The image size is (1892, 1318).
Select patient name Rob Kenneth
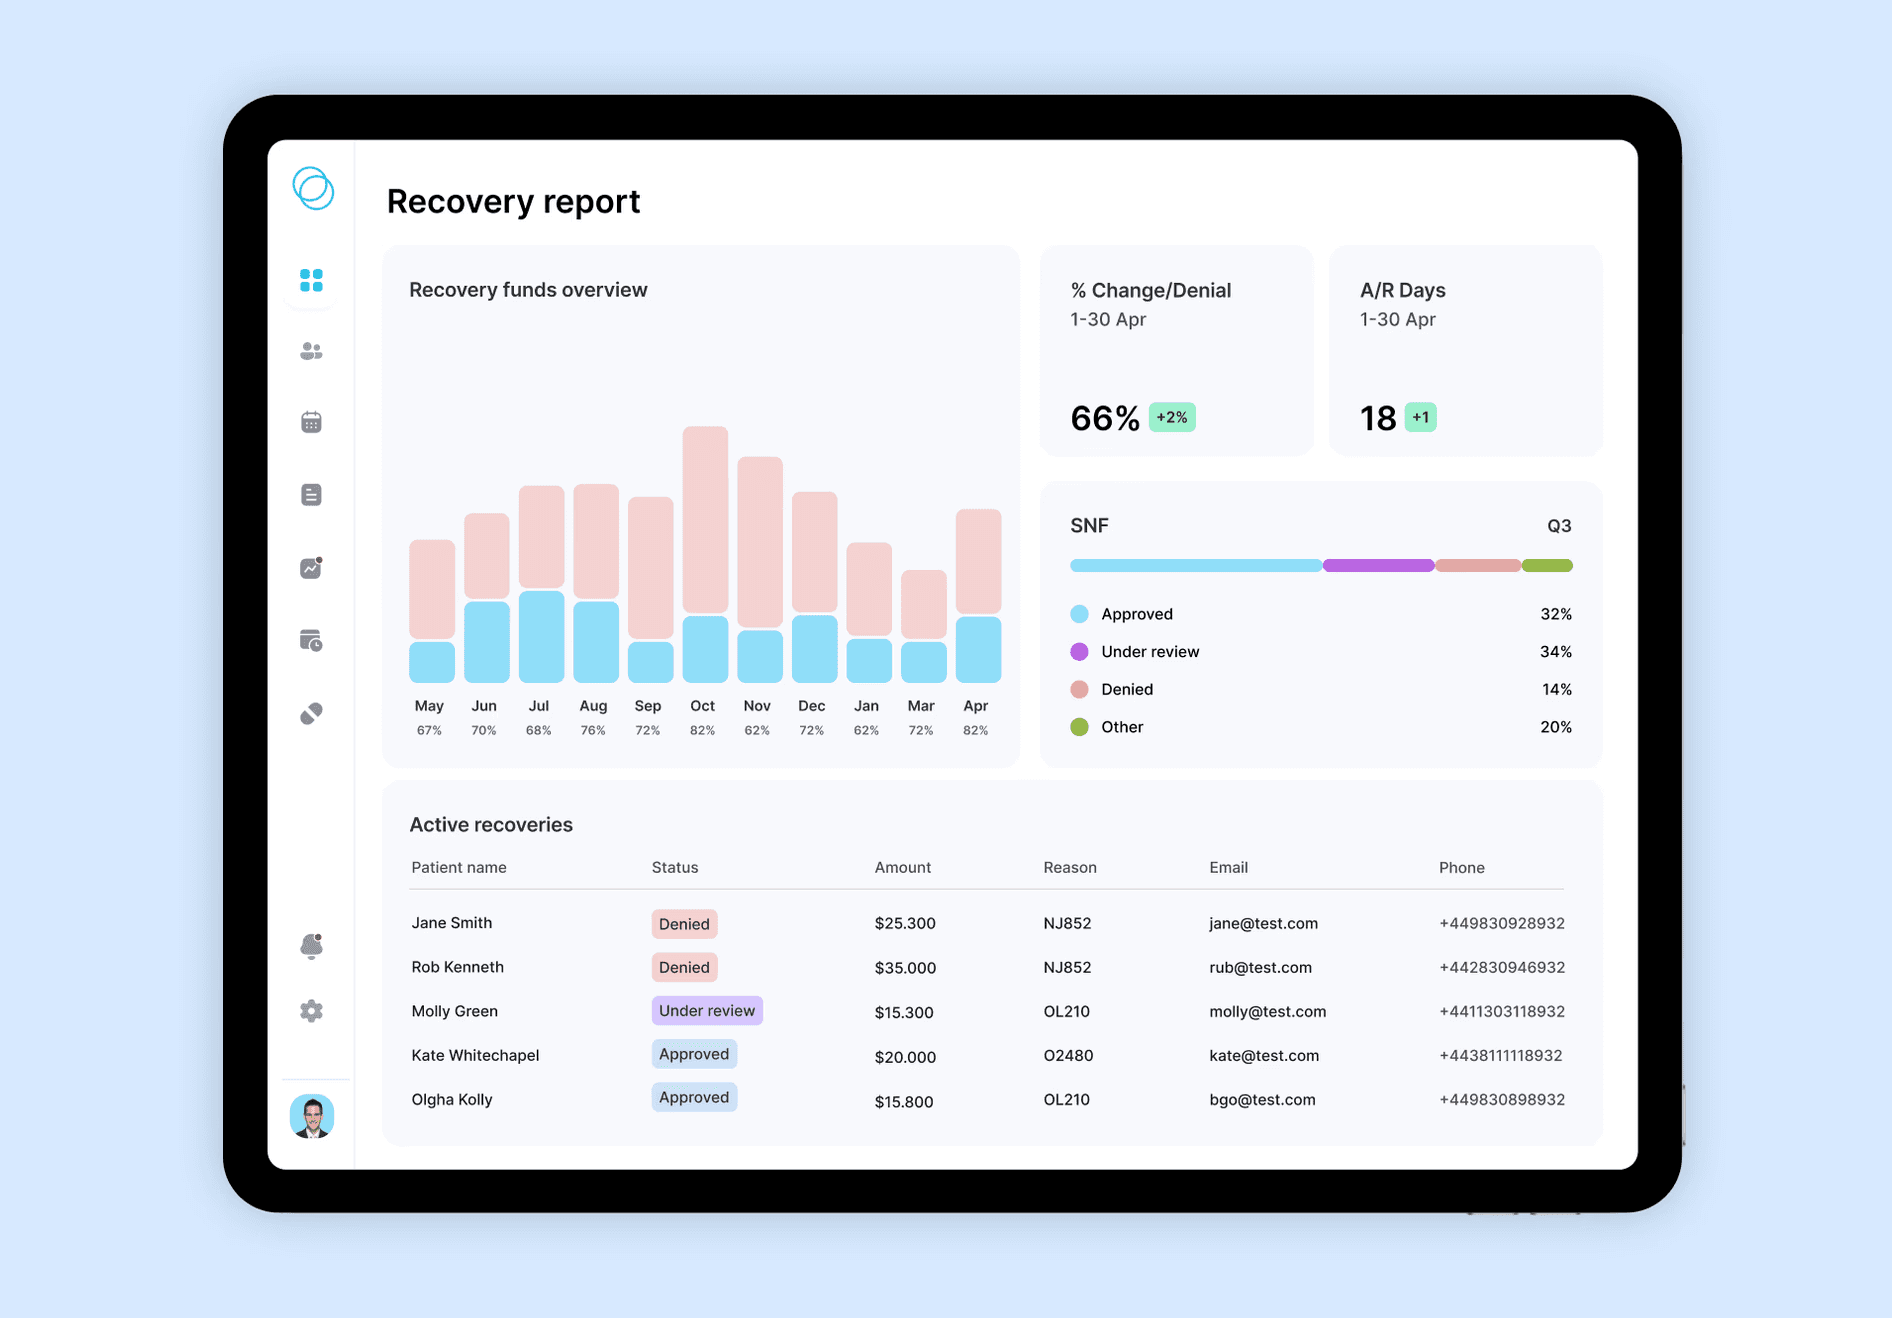[x=458, y=967]
